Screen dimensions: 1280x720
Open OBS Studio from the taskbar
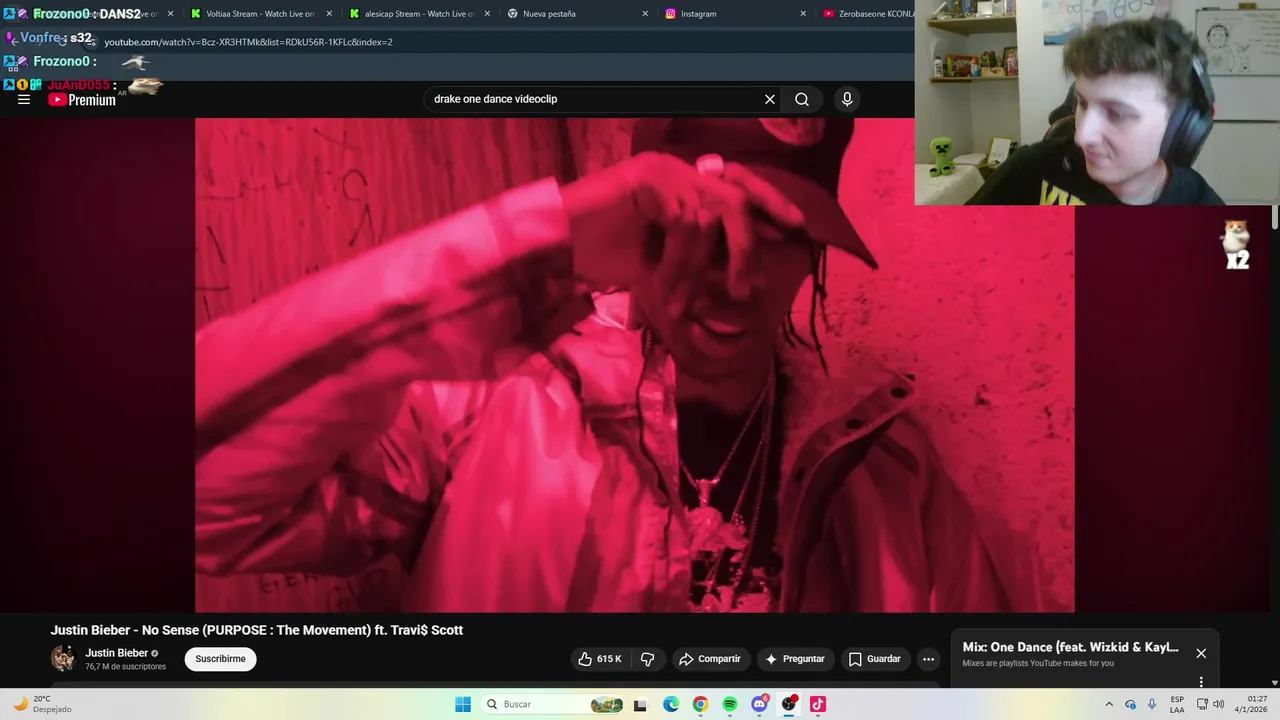pyautogui.click(x=789, y=704)
